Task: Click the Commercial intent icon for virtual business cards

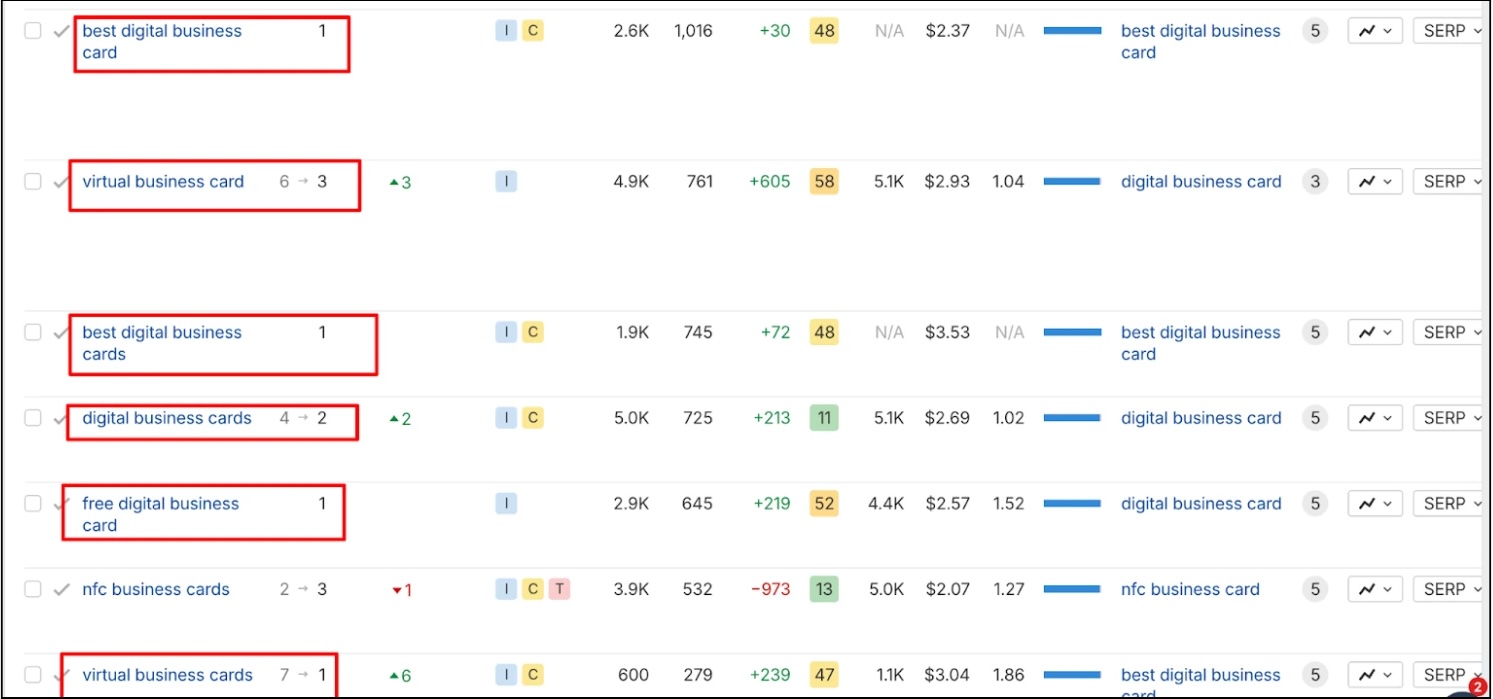Action: (x=533, y=675)
